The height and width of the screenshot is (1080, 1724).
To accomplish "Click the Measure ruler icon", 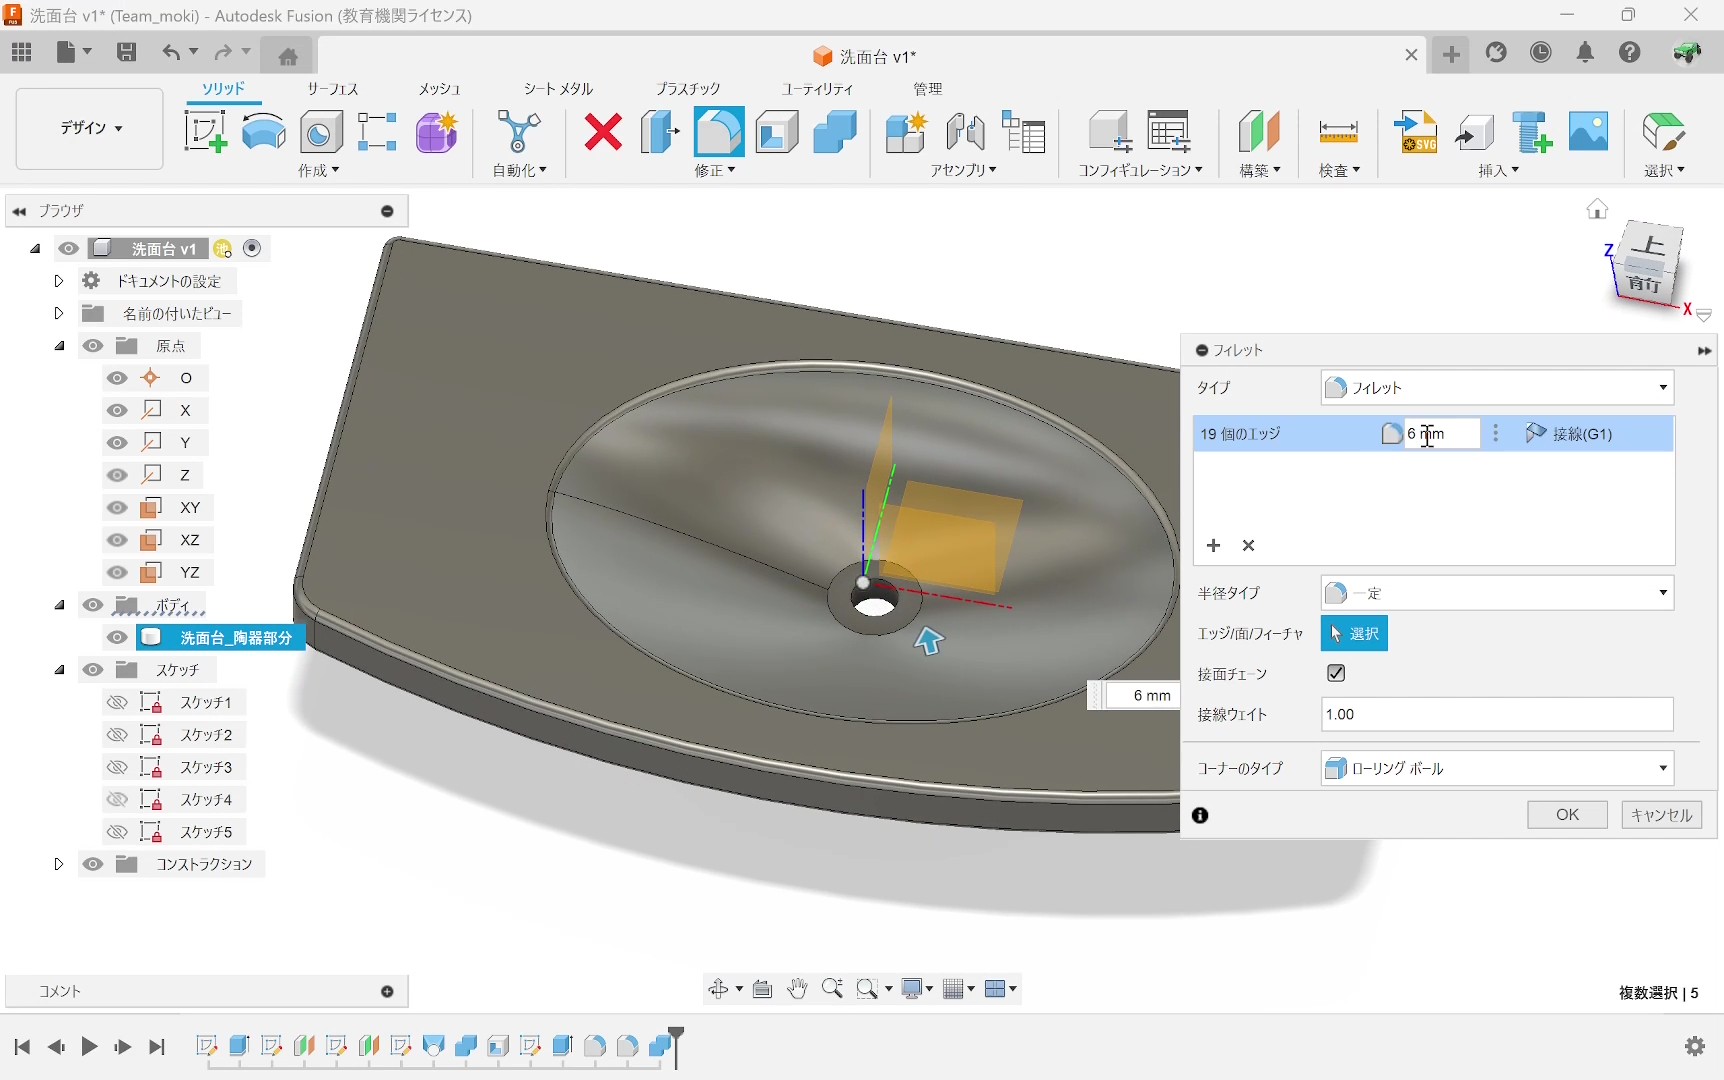I will tap(1338, 132).
